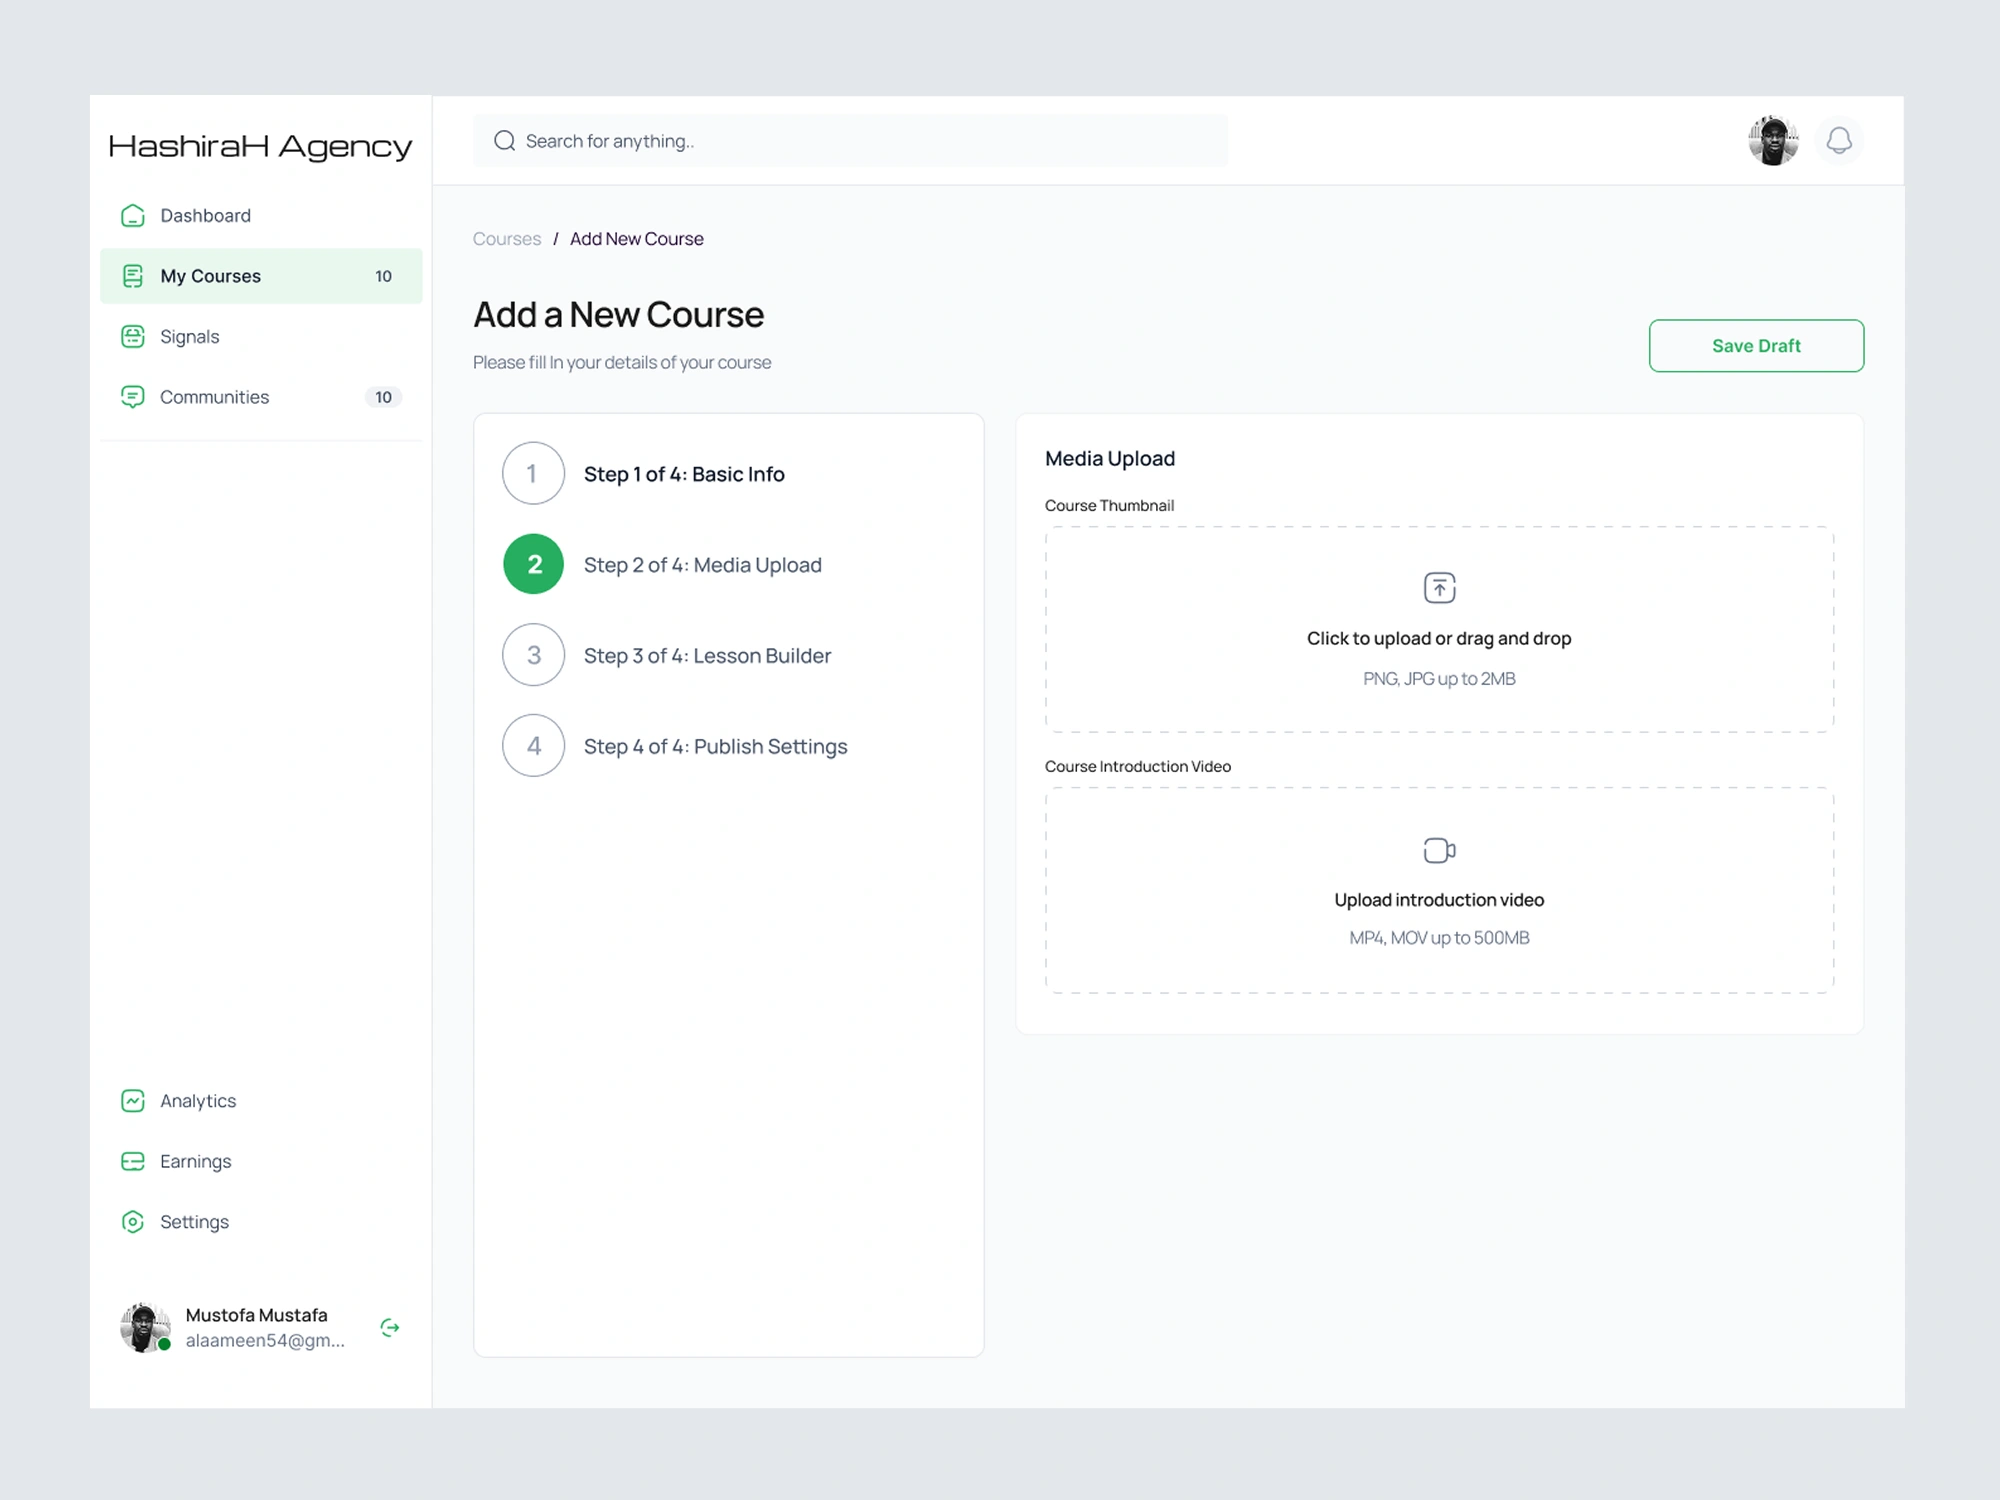Click the Settings gear icon in sidebar

click(x=133, y=1222)
